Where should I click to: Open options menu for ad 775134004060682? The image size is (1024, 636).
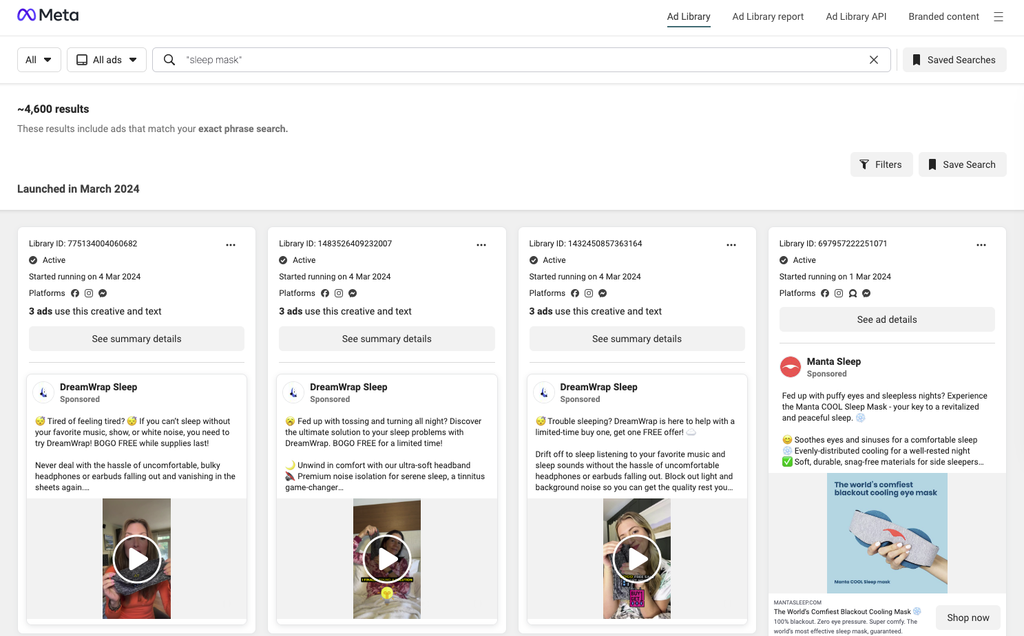(231, 245)
